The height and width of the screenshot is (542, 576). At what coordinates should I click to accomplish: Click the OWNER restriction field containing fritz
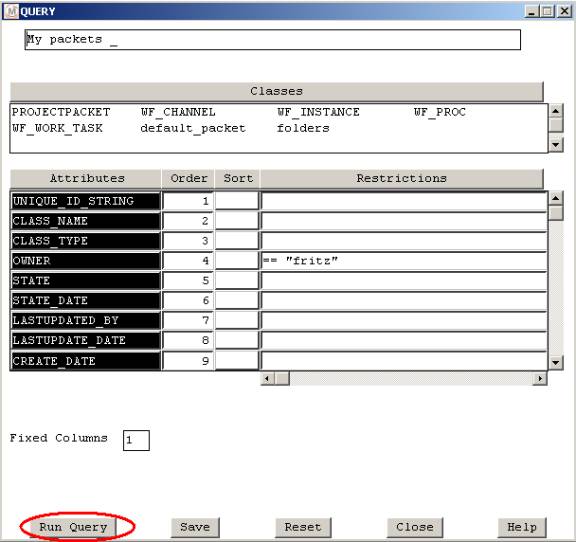[x=404, y=261]
